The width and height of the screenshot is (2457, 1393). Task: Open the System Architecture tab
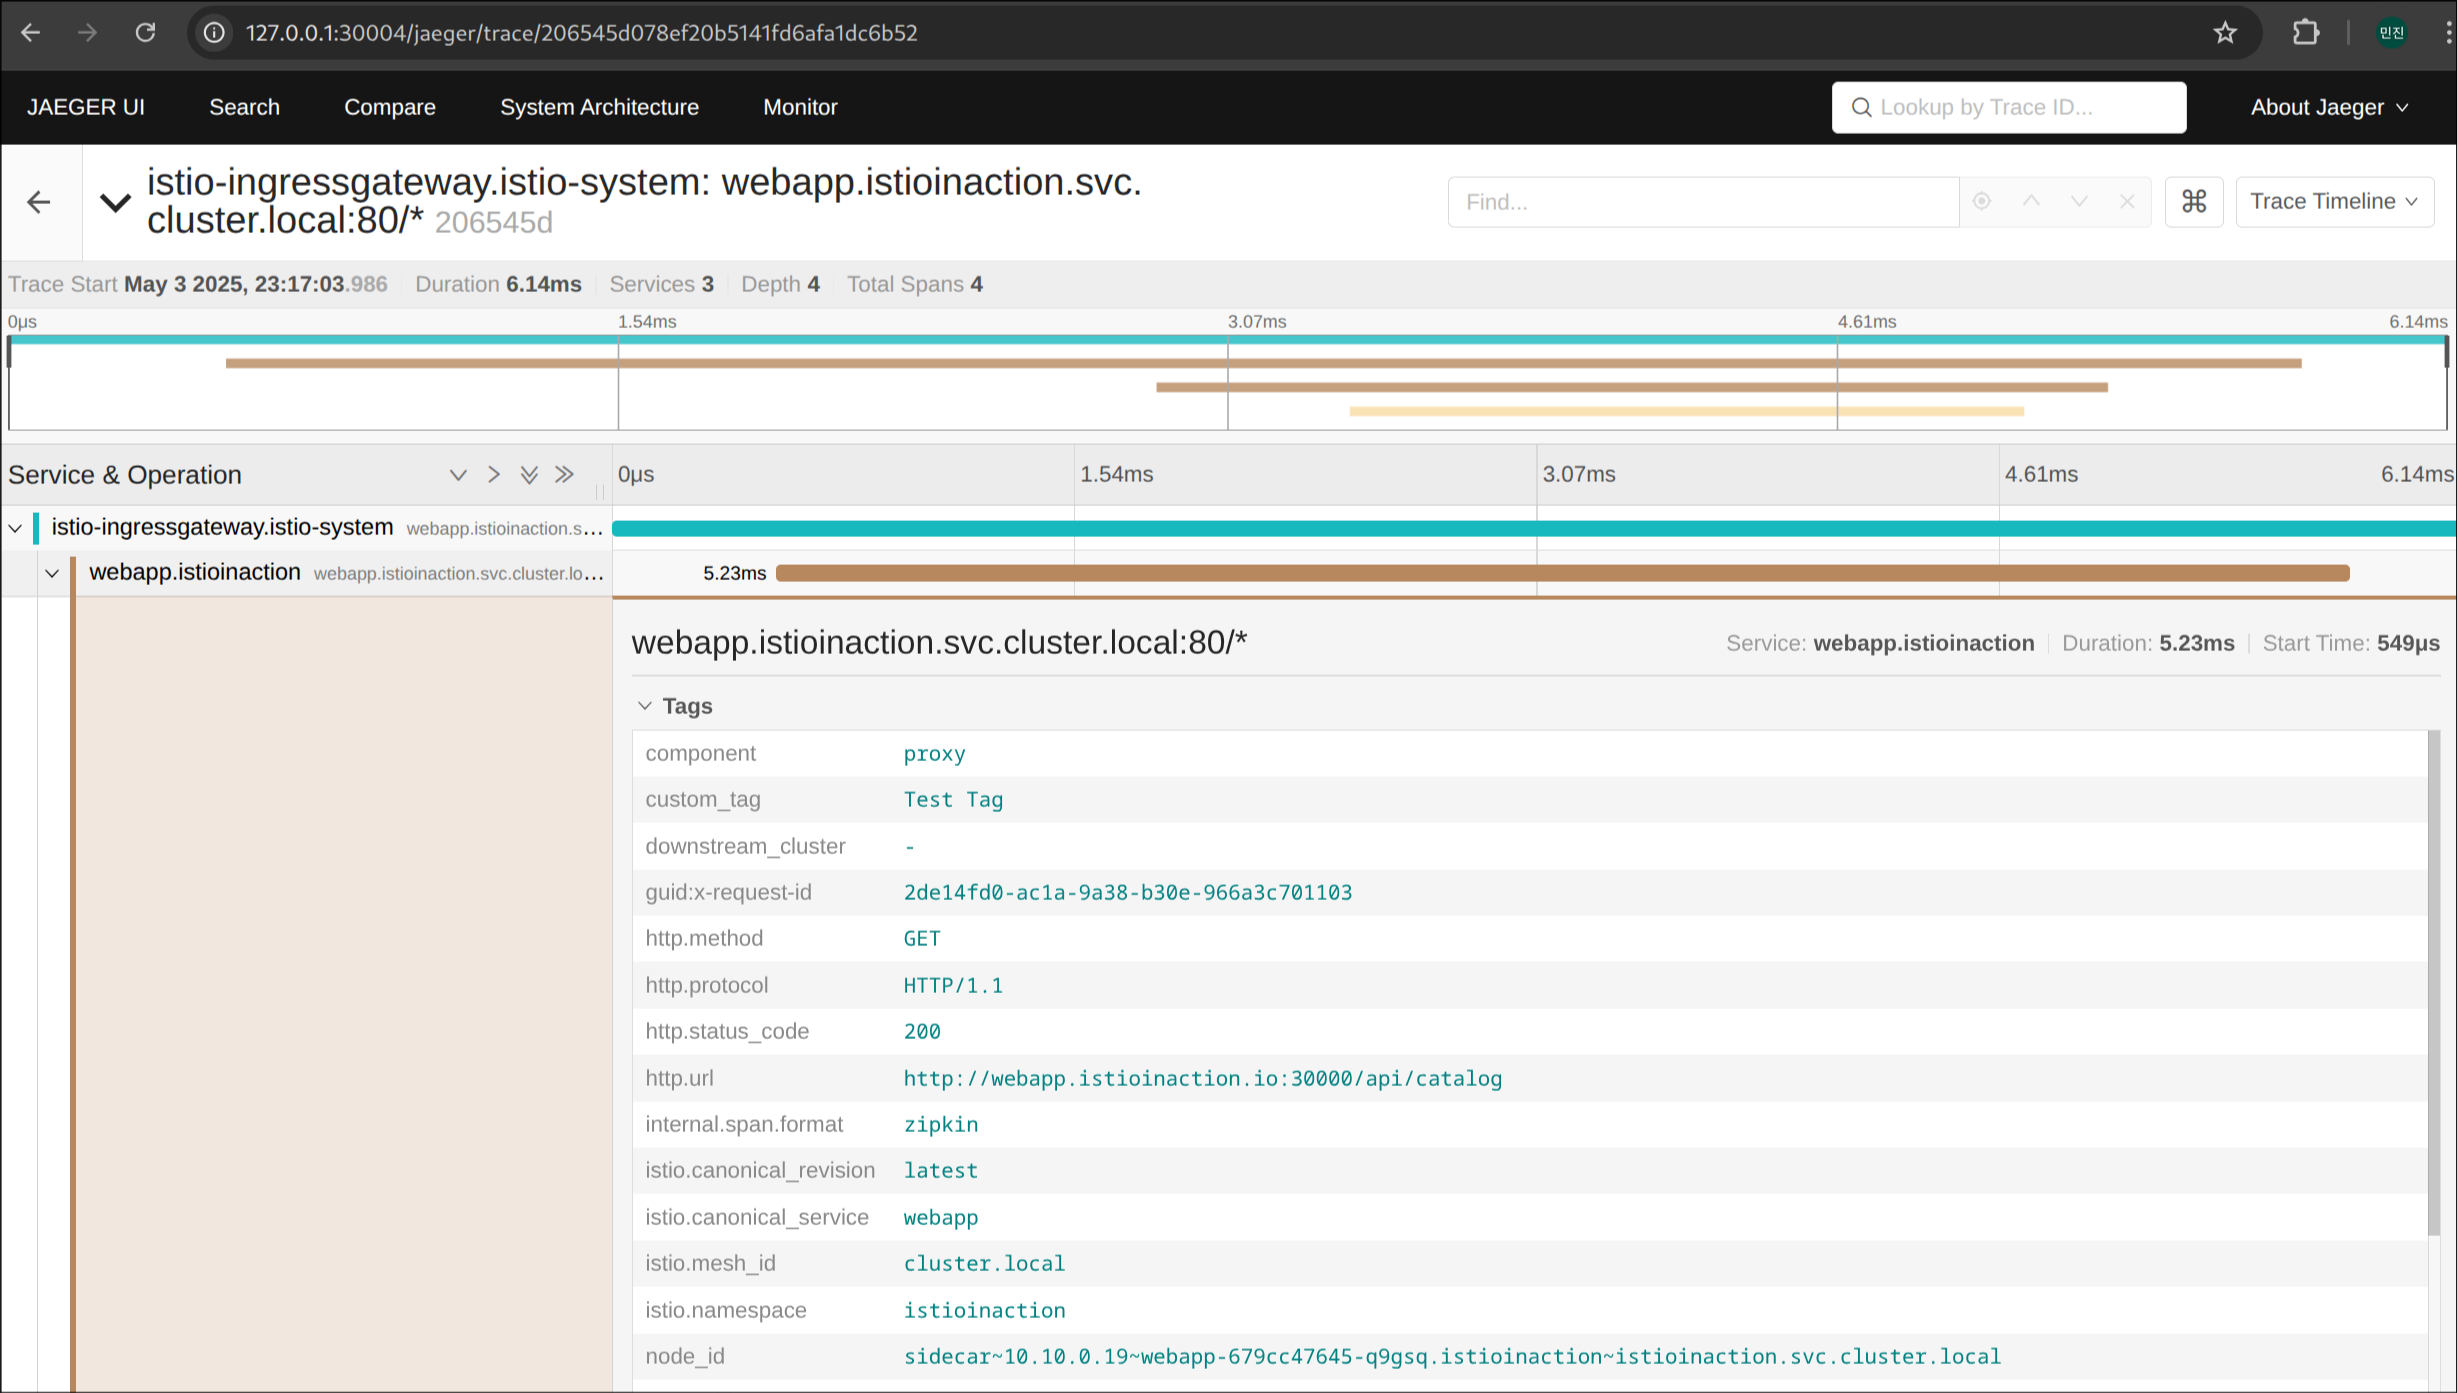tap(599, 107)
